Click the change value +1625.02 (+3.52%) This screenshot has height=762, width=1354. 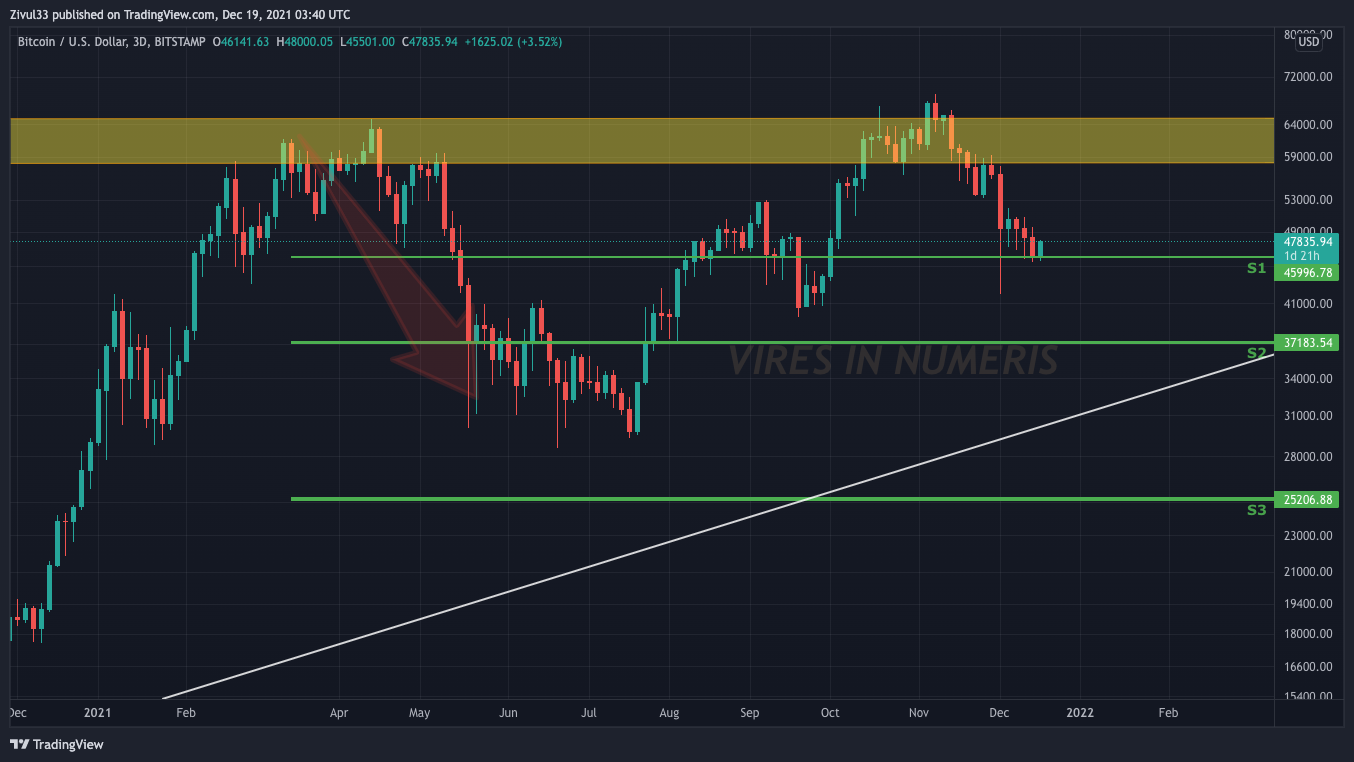tap(514, 42)
